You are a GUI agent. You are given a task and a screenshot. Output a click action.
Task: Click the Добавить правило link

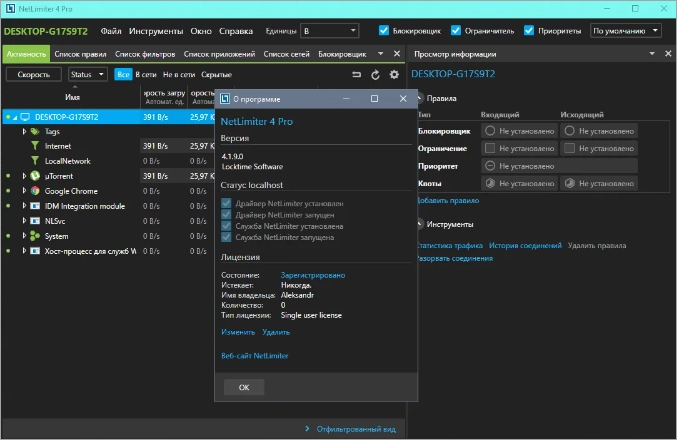click(448, 200)
